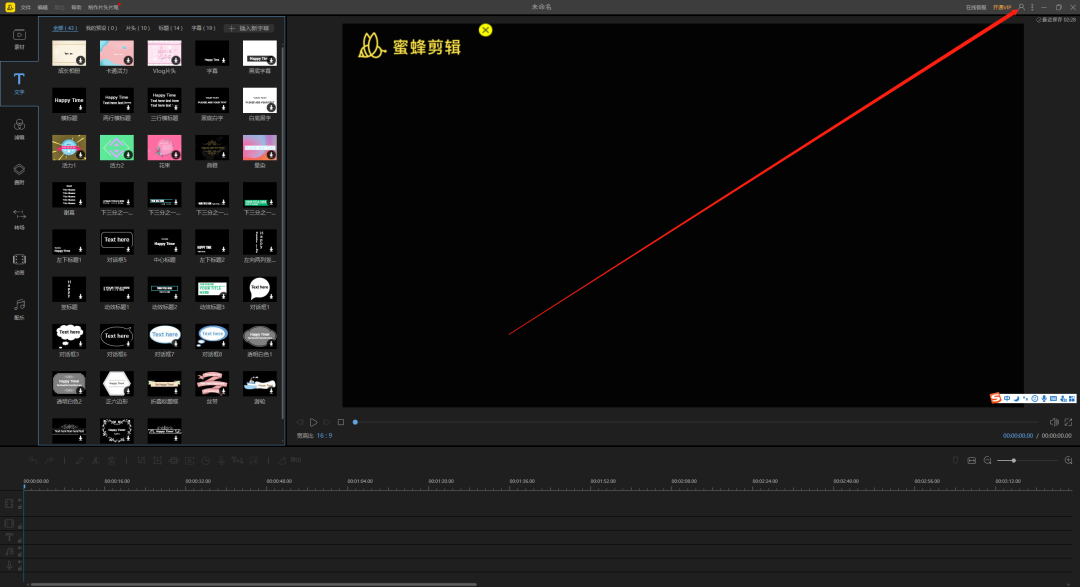1080x587 pixels.
Task: Switch to the 全部 (43) tab
Action: tap(65, 28)
